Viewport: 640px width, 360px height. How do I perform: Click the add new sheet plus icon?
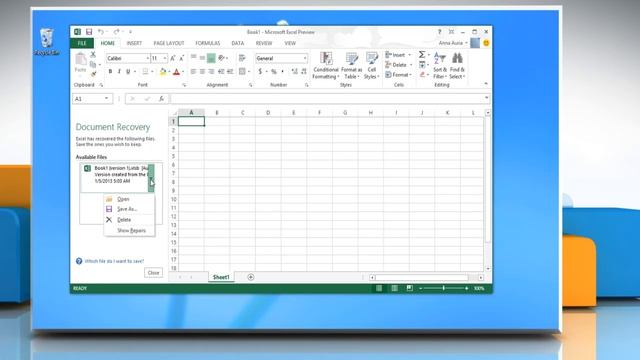pos(251,277)
